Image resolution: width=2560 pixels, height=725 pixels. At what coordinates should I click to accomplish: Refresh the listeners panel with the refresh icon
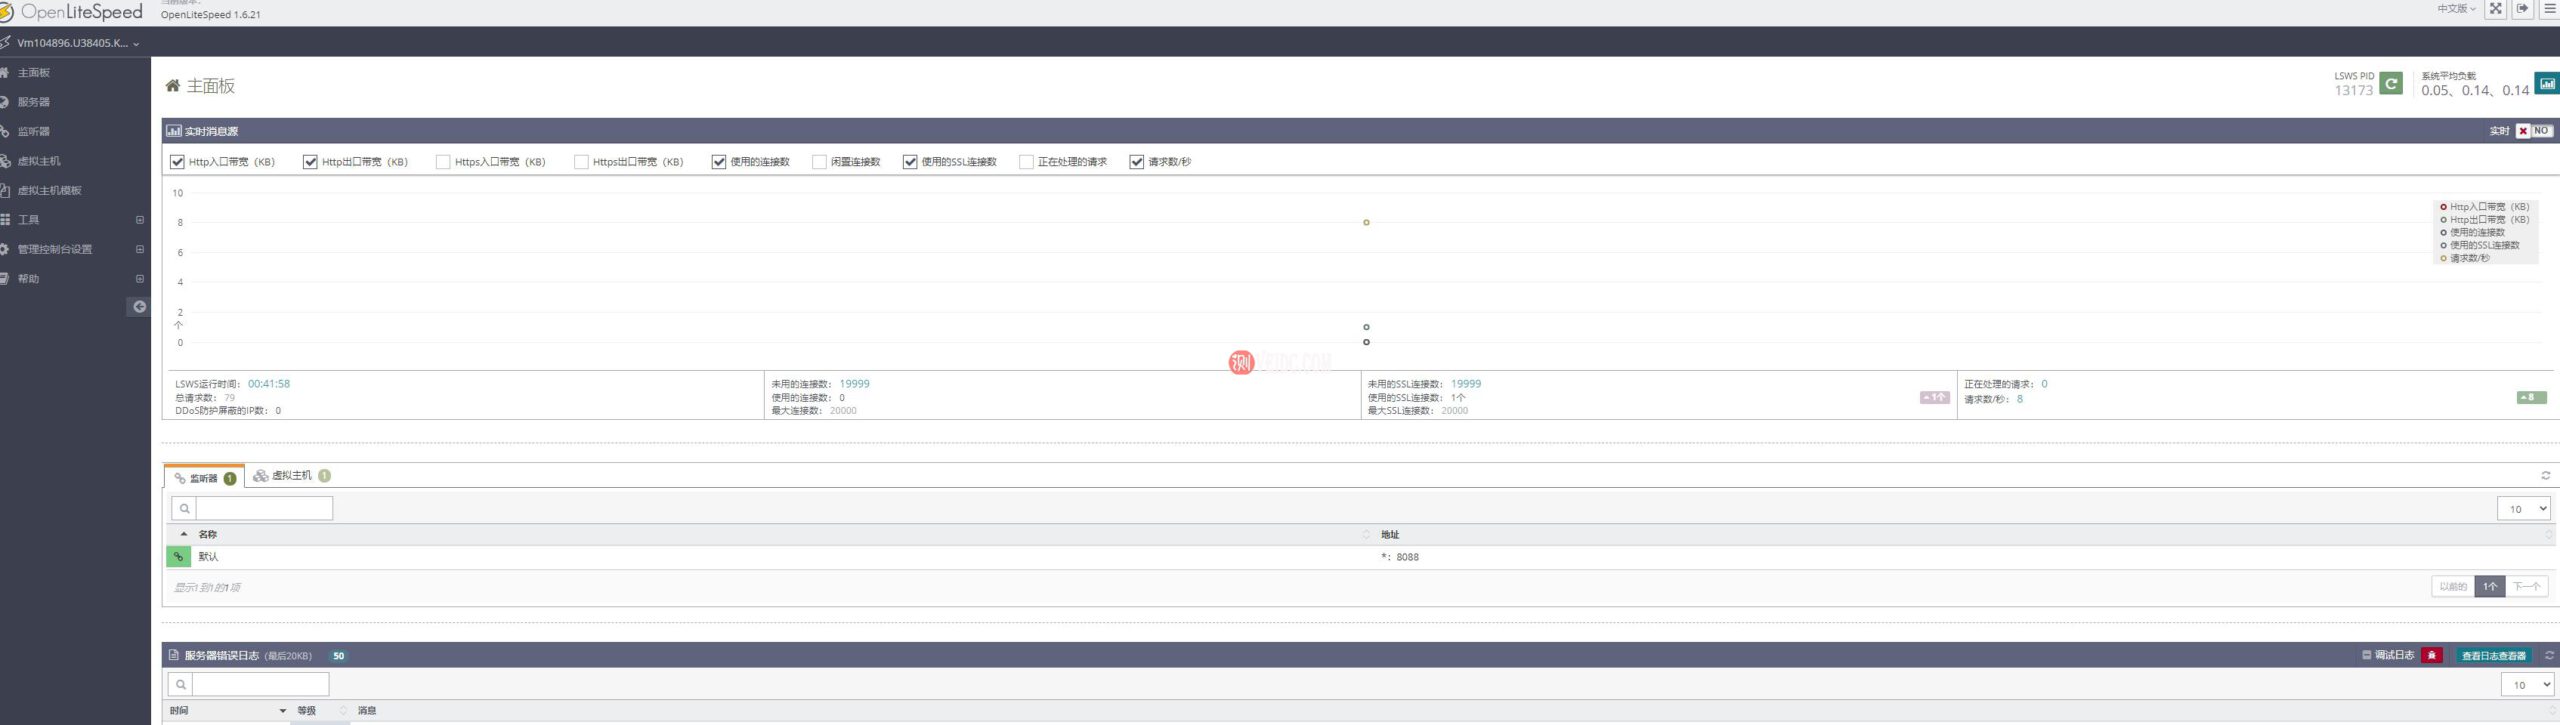[x=2546, y=475]
